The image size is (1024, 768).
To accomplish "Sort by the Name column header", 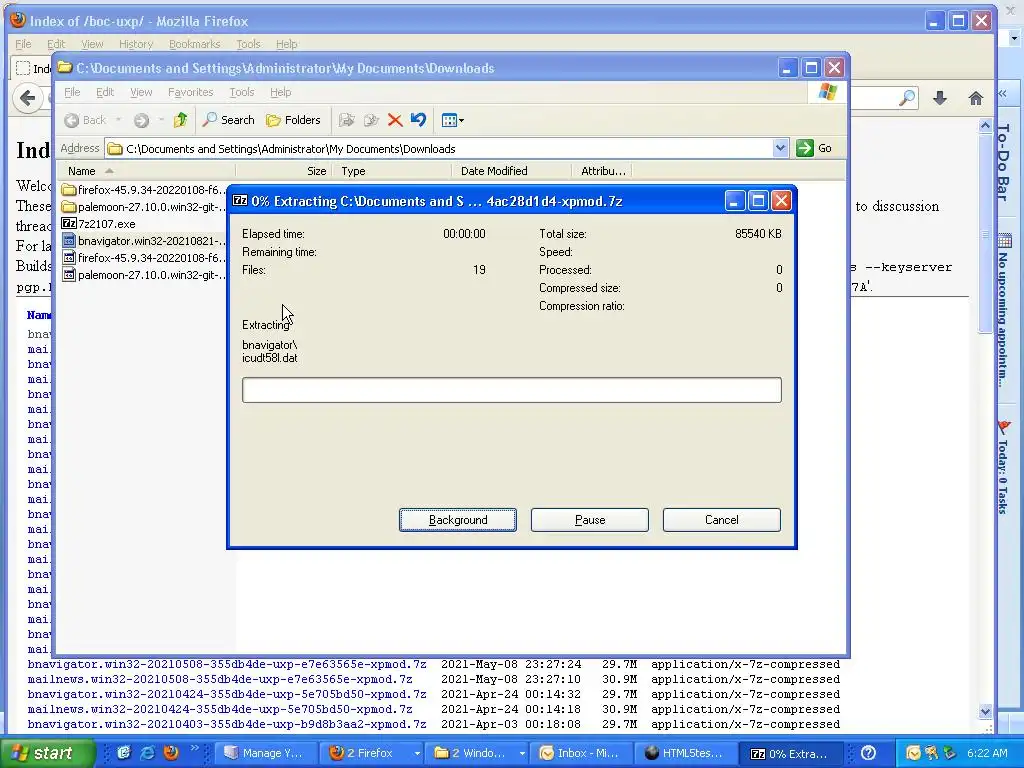I will (146, 171).
